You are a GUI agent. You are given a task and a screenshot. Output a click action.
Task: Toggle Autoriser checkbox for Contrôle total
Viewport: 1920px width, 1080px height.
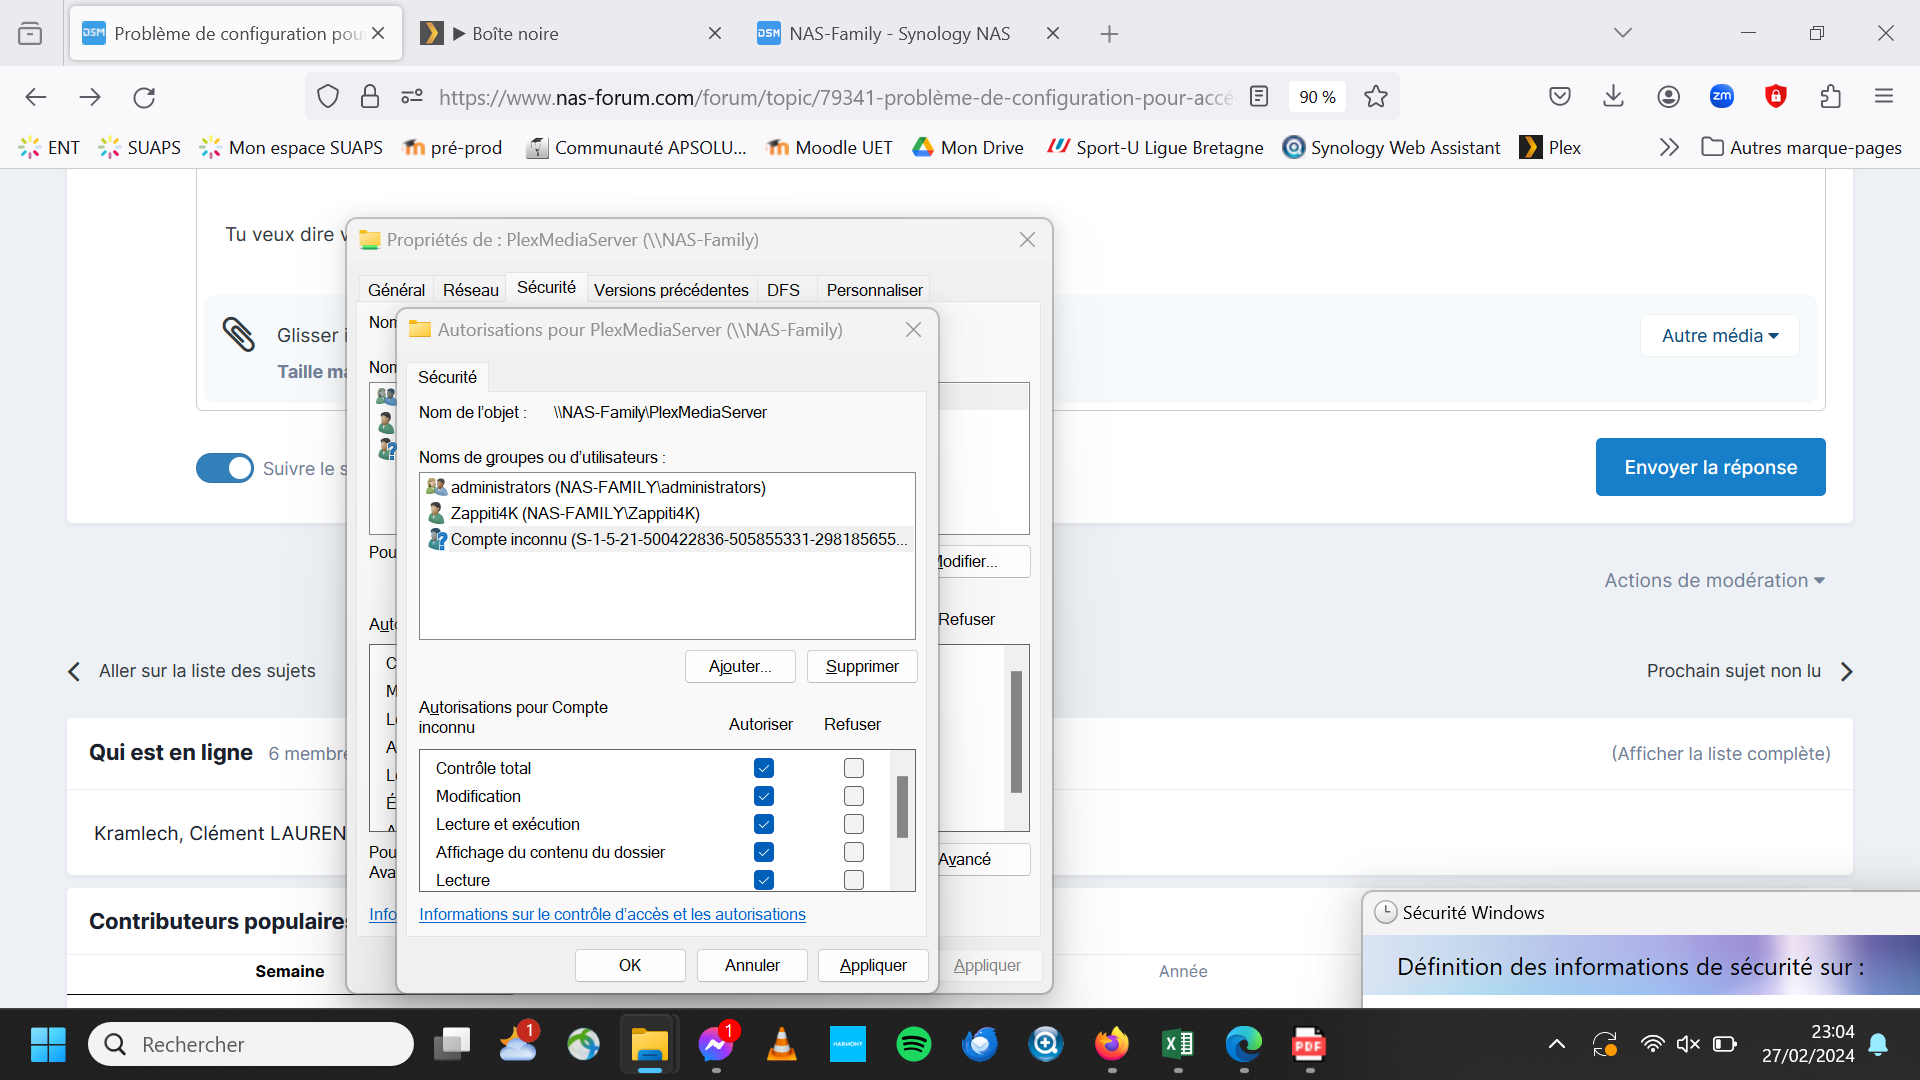[x=764, y=768]
